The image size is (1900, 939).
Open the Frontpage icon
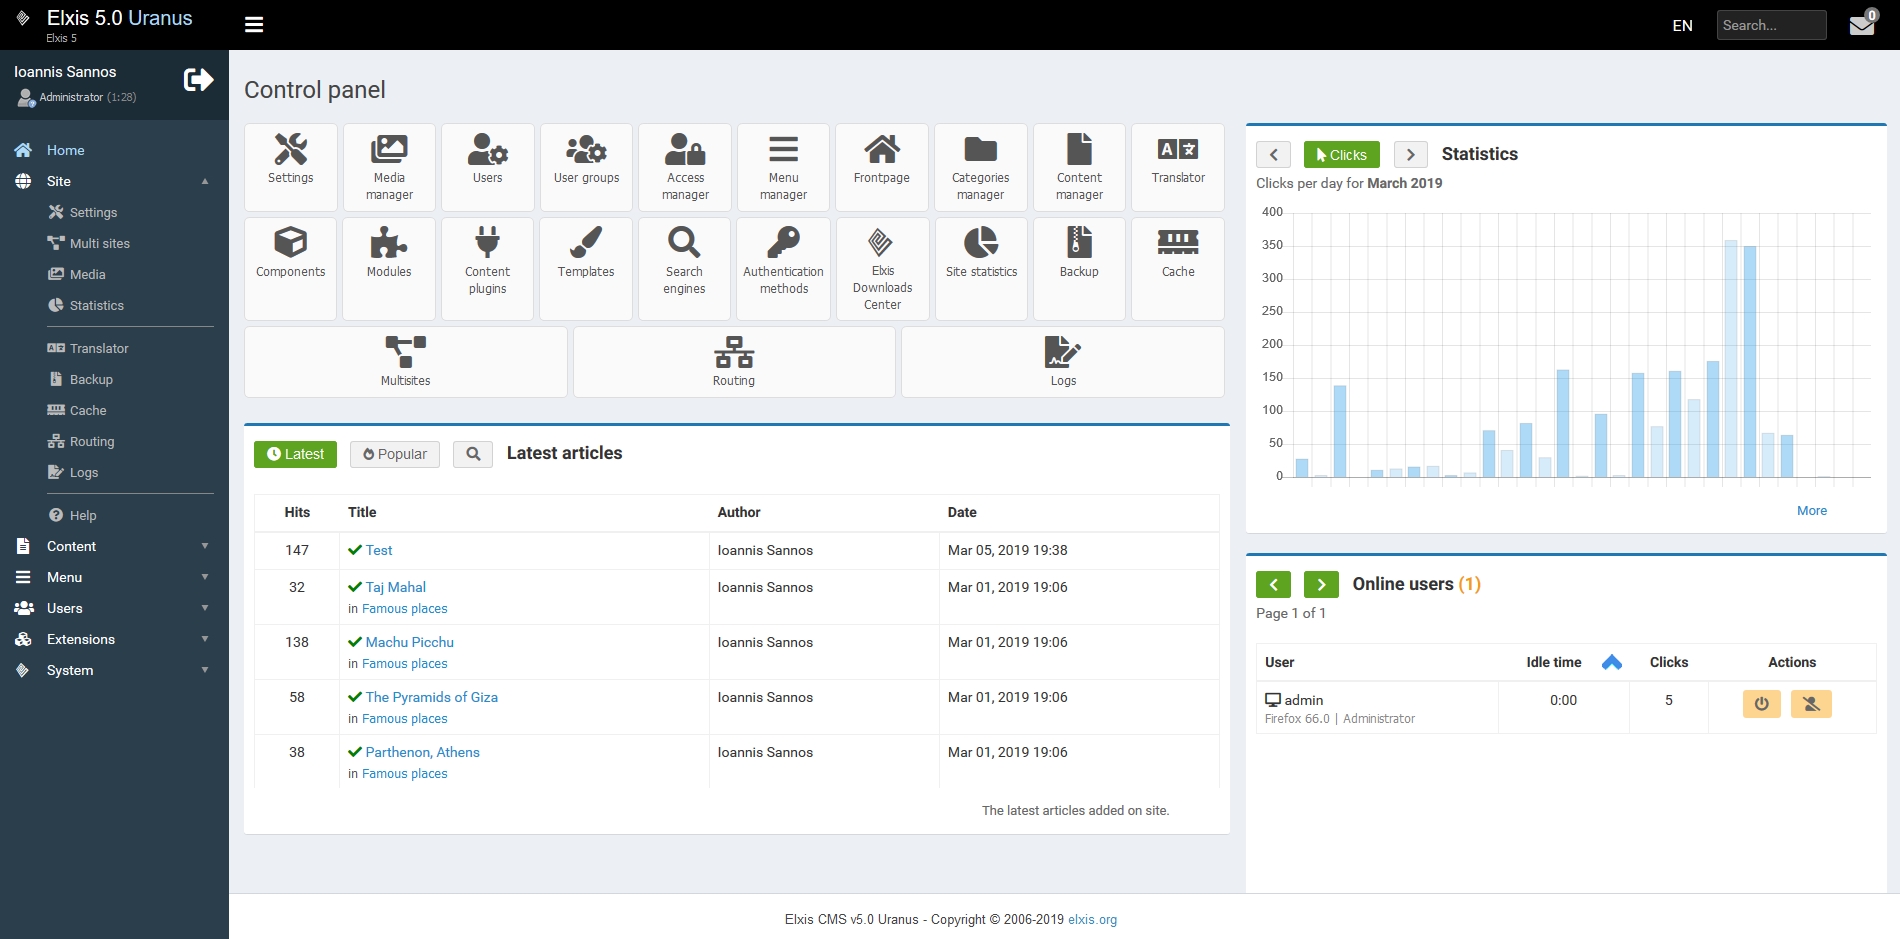pos(882,167)
